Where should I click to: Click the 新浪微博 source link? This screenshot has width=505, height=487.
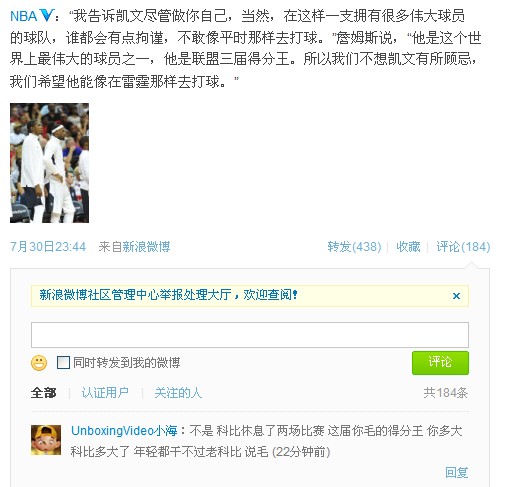[146, 247]
